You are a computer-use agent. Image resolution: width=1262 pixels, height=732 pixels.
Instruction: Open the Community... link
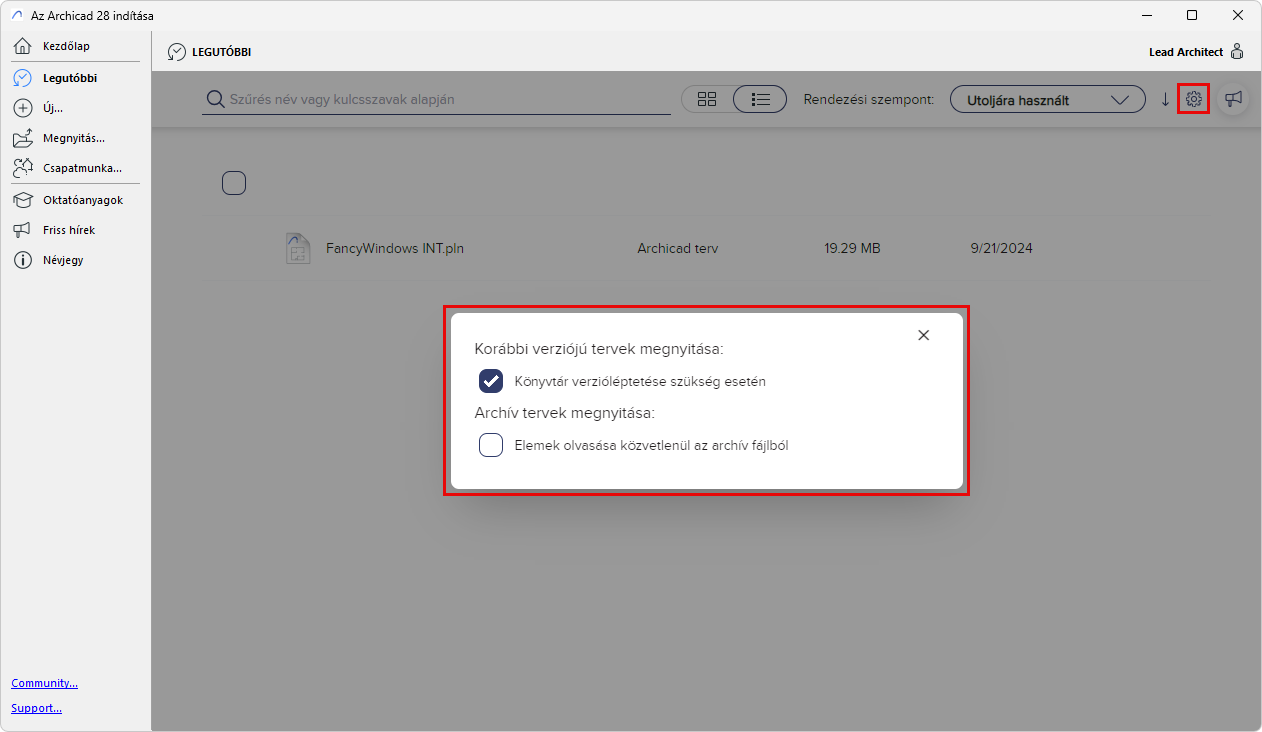point(44,683)
